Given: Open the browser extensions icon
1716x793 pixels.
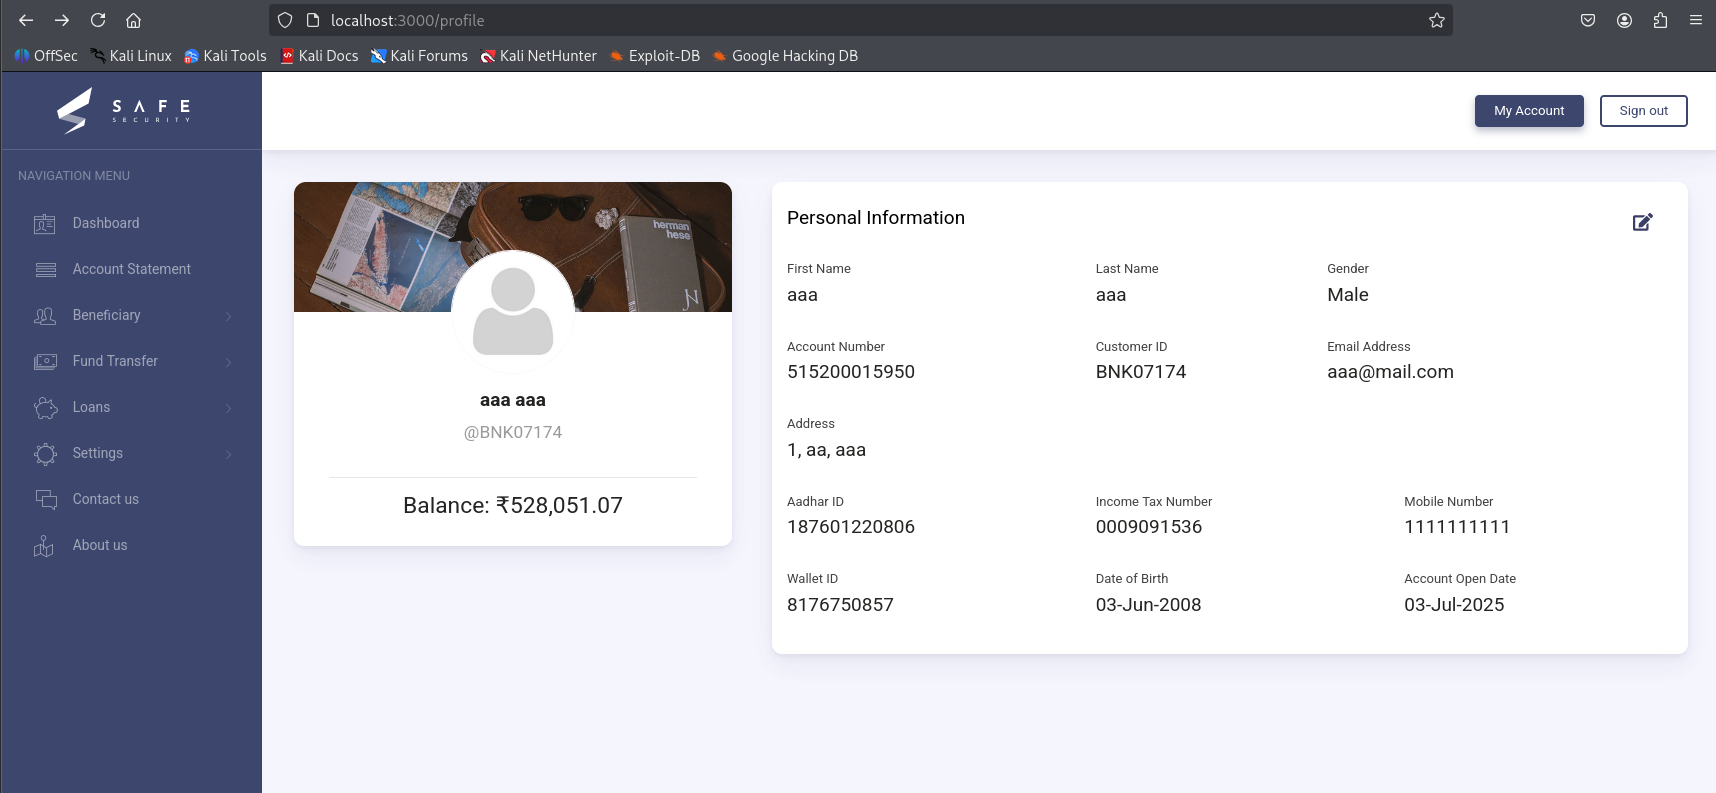Looking at the screenshot, I should pyautogui.click(x=1660, y=20).
